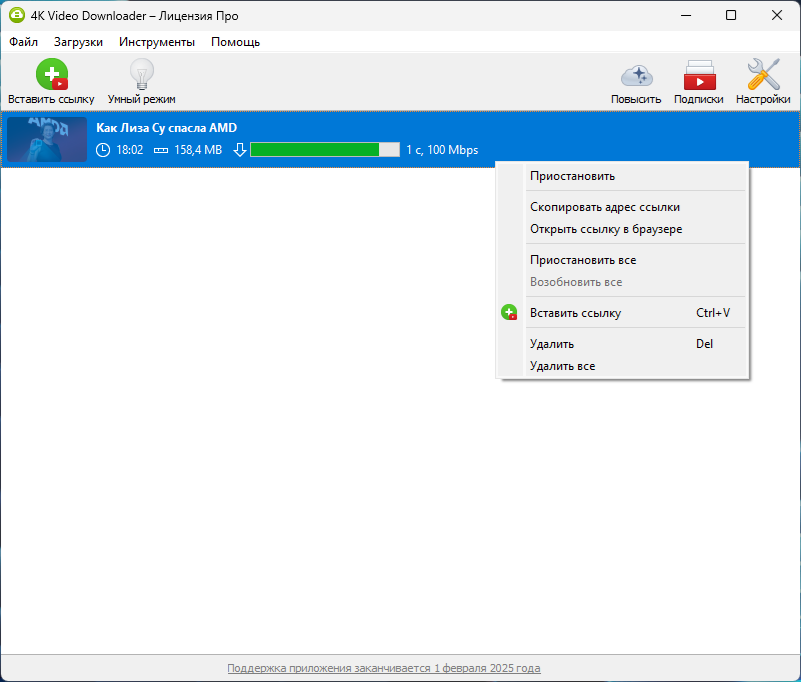The width and height of the screenshot is (801, 682).
Task: Choose Открыть ссылку в браузере
Action: [606, 229]
